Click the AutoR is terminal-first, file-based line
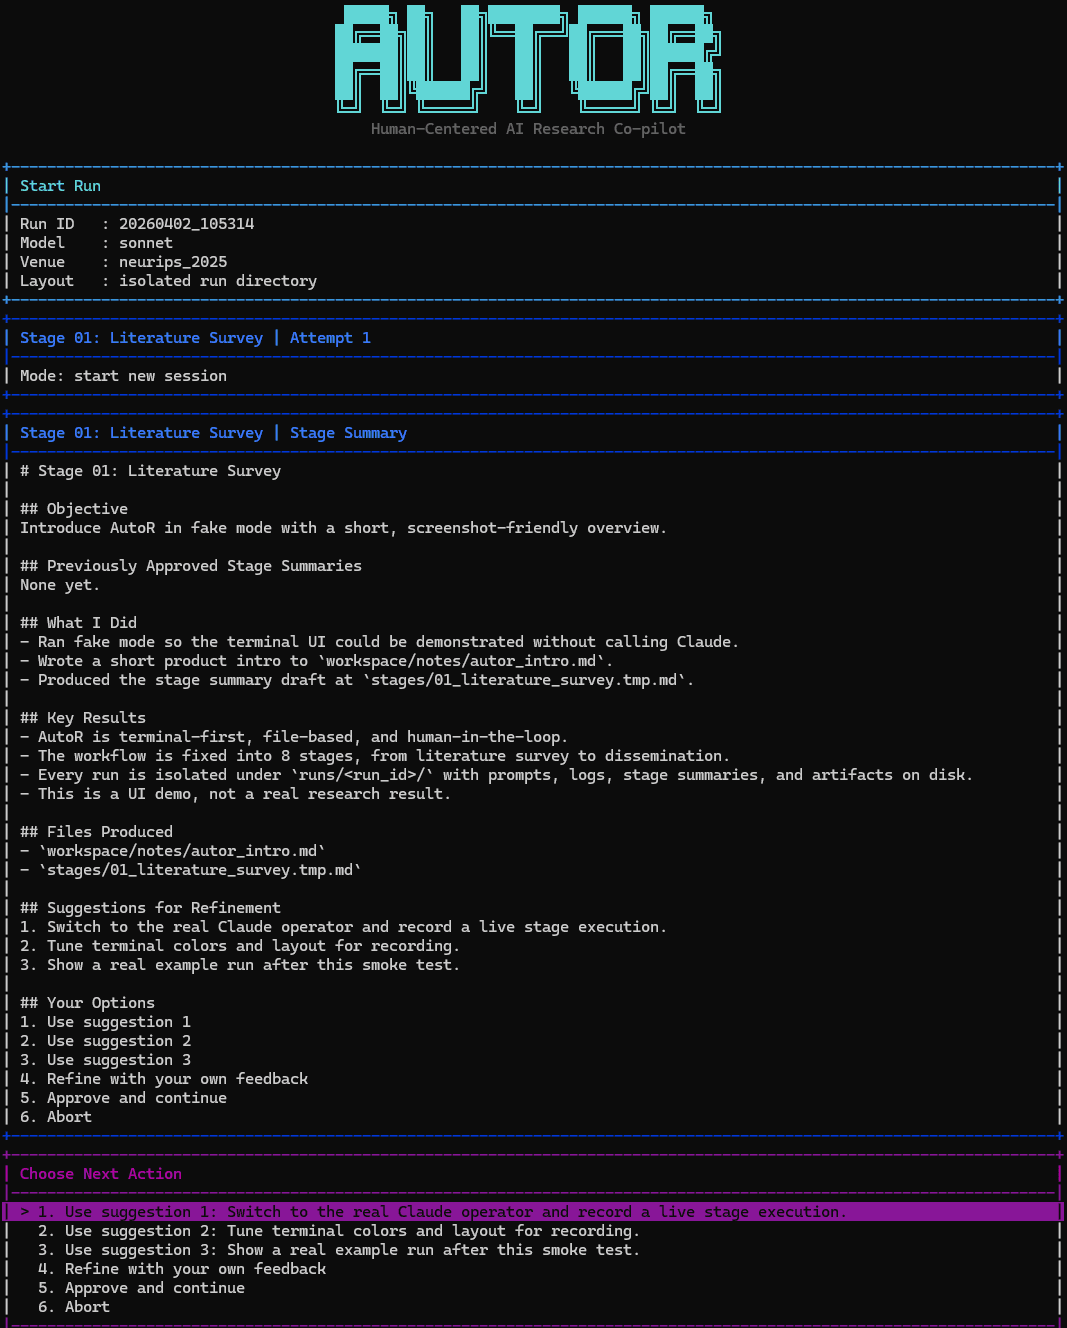The image size is (1067, 1328). pyautogui.click(x=294, y=737)
